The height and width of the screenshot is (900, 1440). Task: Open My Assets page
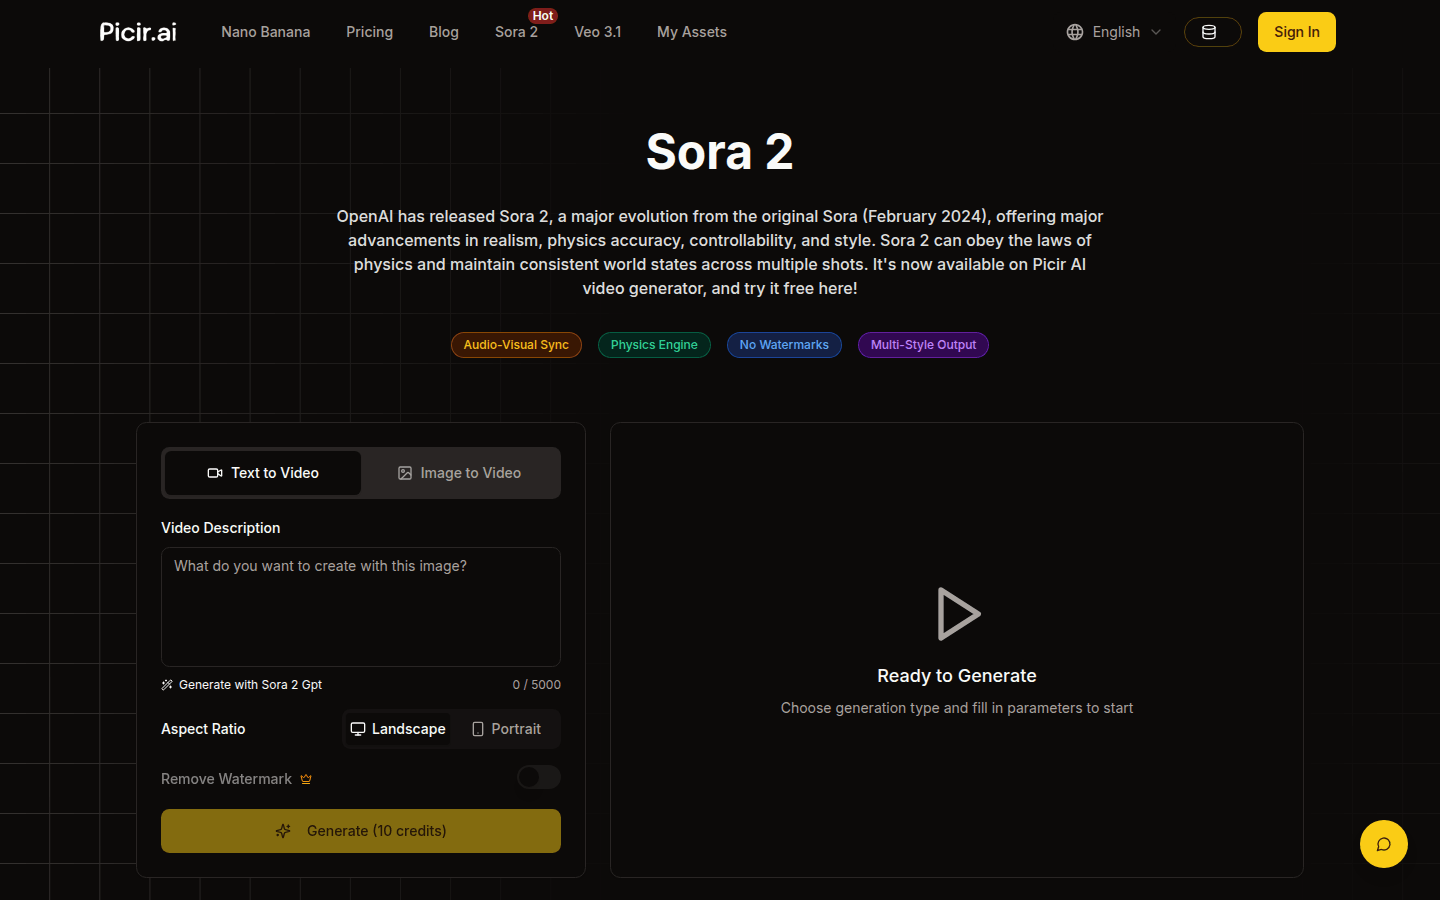692,32
